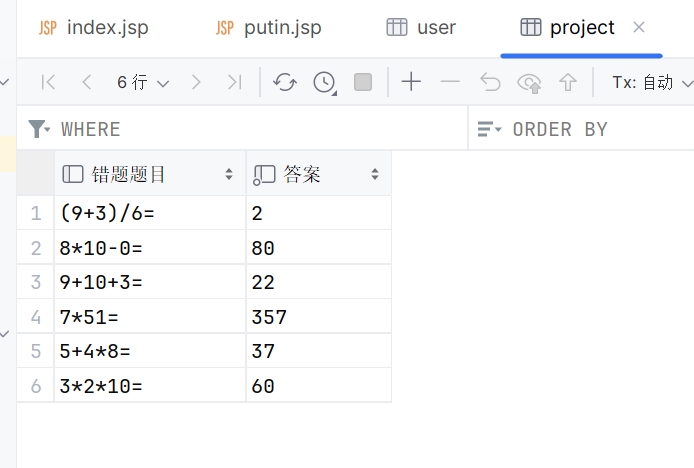This screenshot has height=468, width=694.
Task: Open the 6 行 page size dropdown
Action: (143, 82)
